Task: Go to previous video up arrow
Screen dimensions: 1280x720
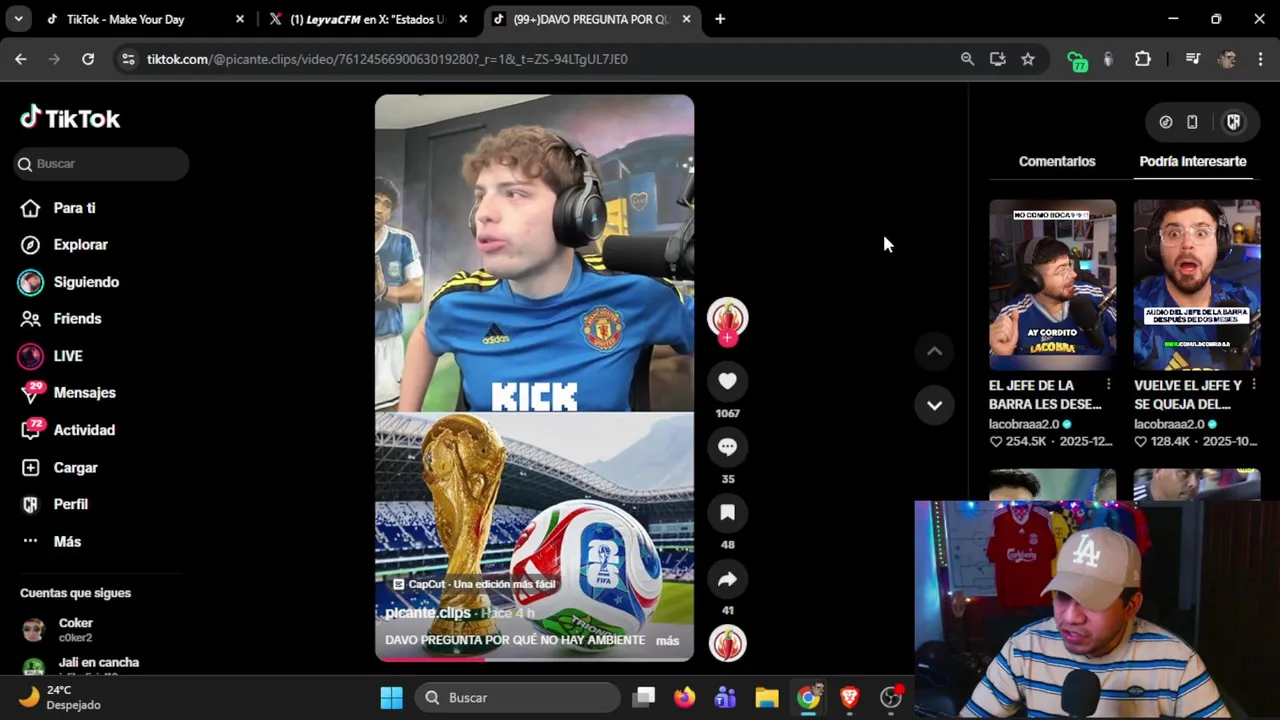Action: click(x=934, y=351)
